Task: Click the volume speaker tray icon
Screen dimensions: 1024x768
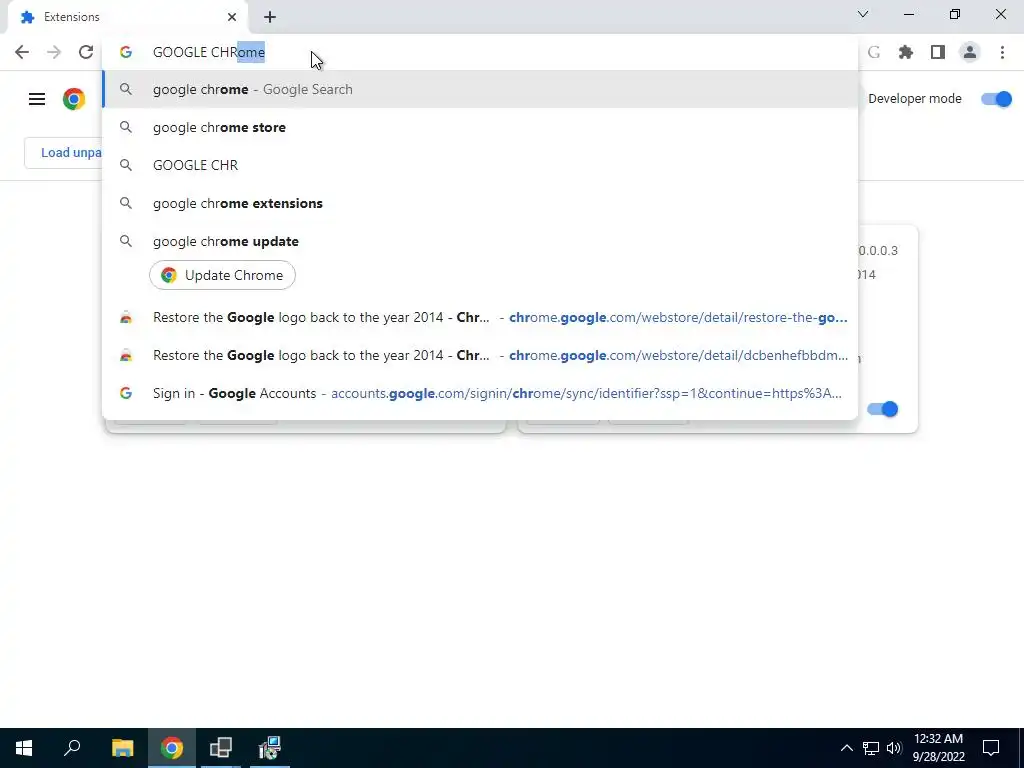Action: click(894, 748)
